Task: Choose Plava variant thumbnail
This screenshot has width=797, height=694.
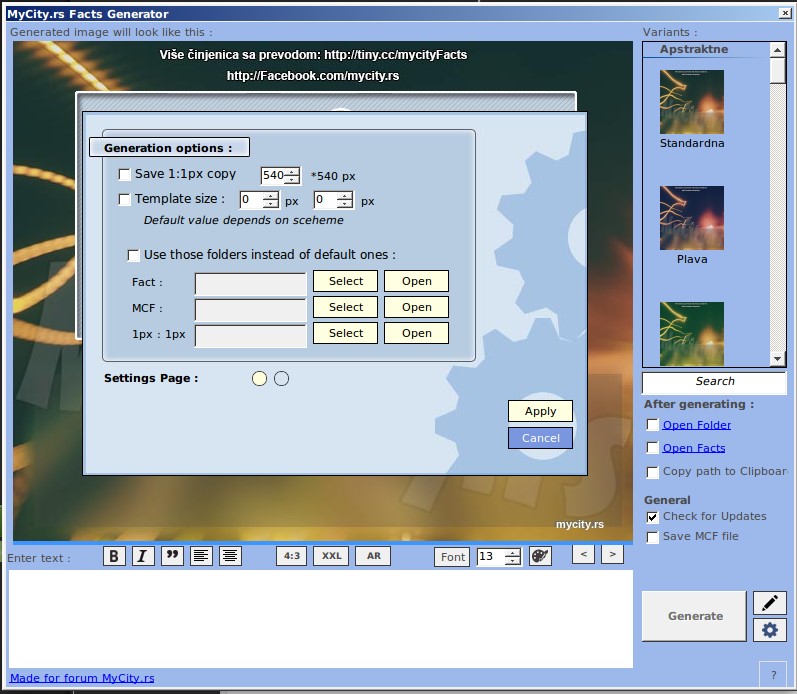Action: coord(692,218)
